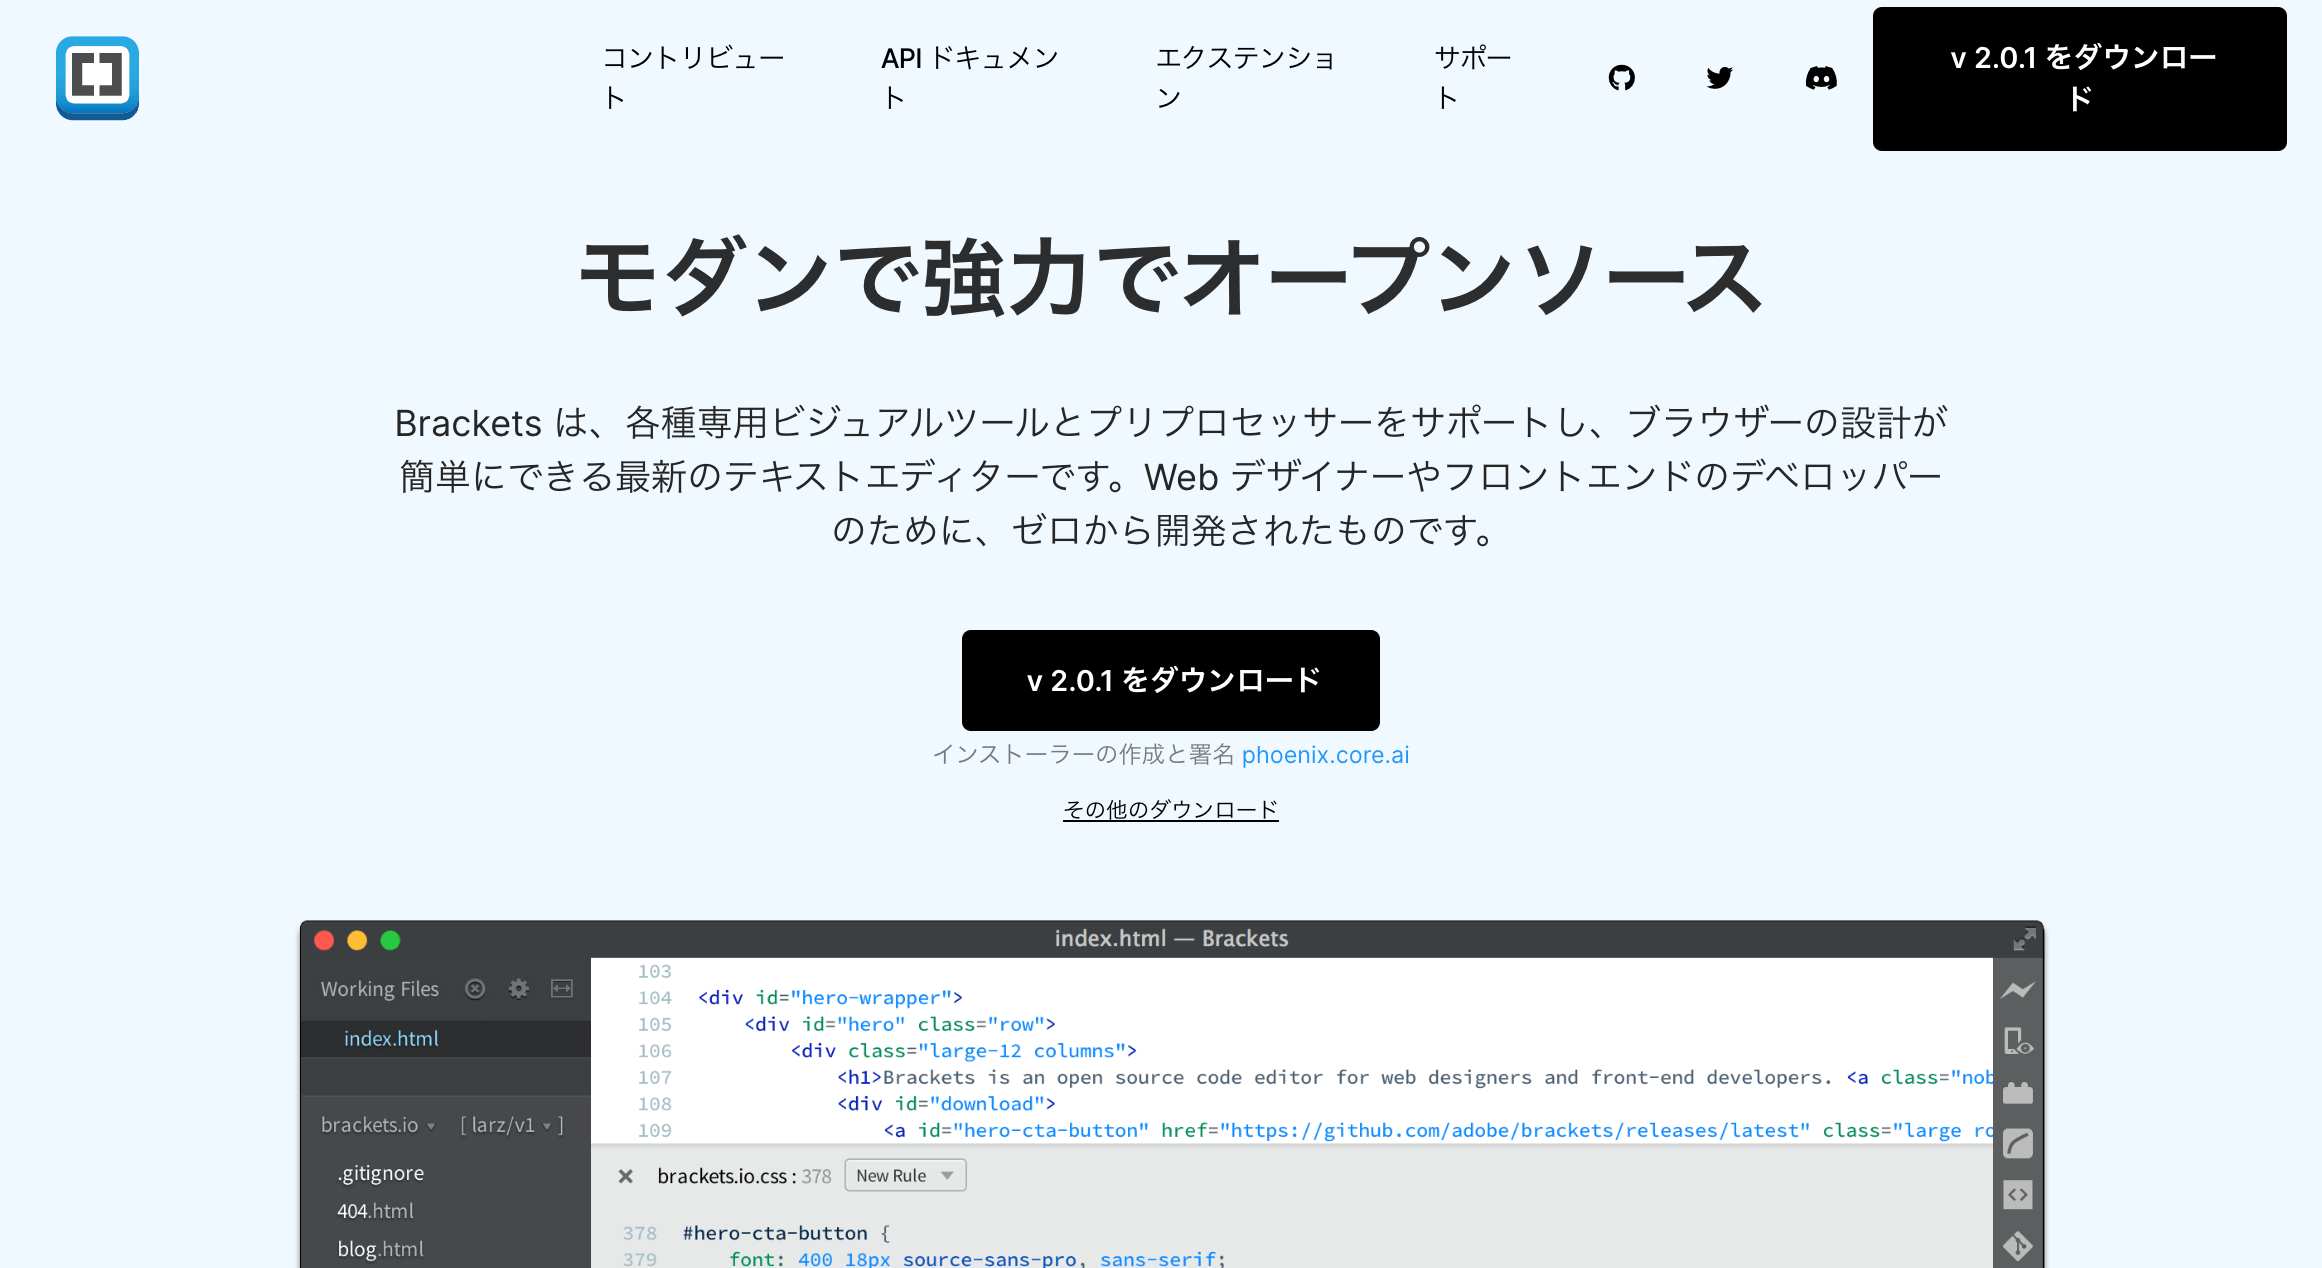Open the サポート nav item

(1473, 78)
